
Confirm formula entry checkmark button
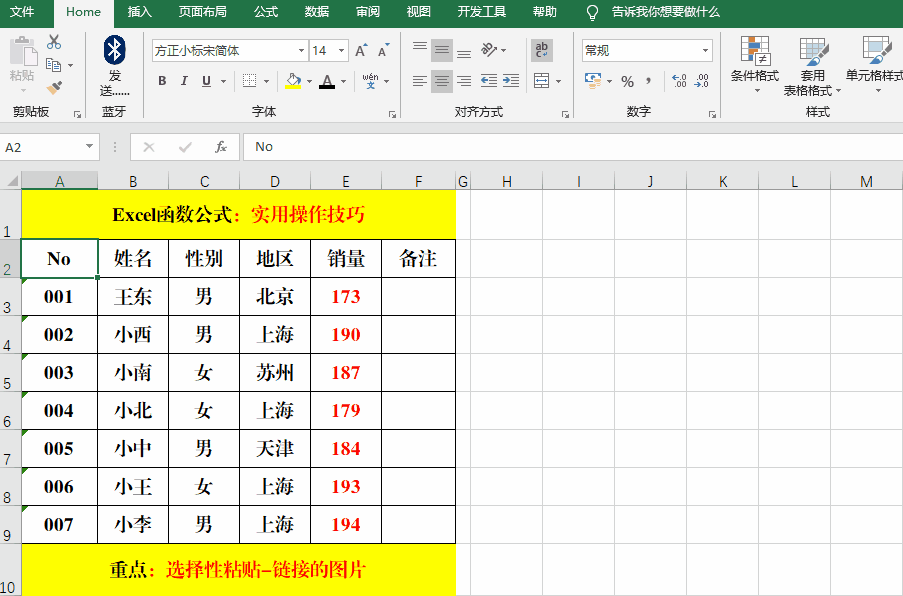(185, 147)
